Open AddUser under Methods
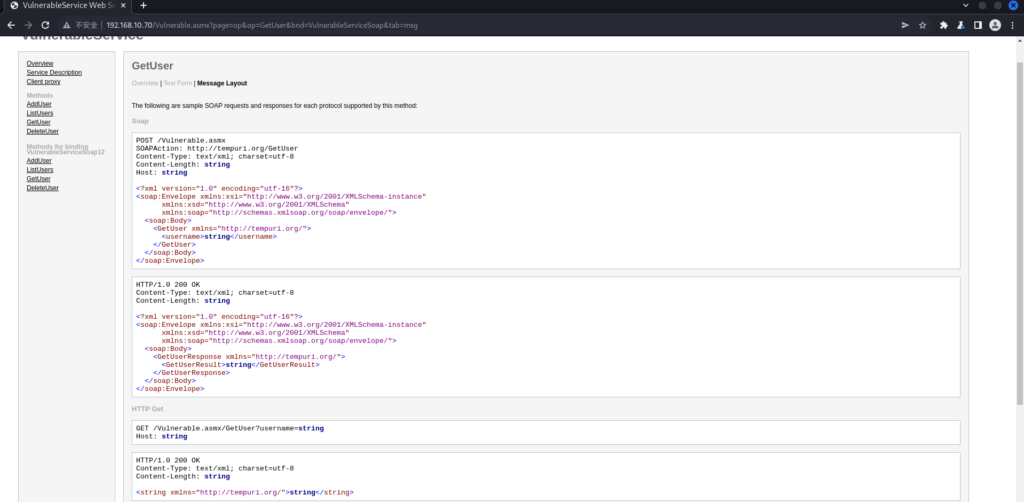 (39, 104)
